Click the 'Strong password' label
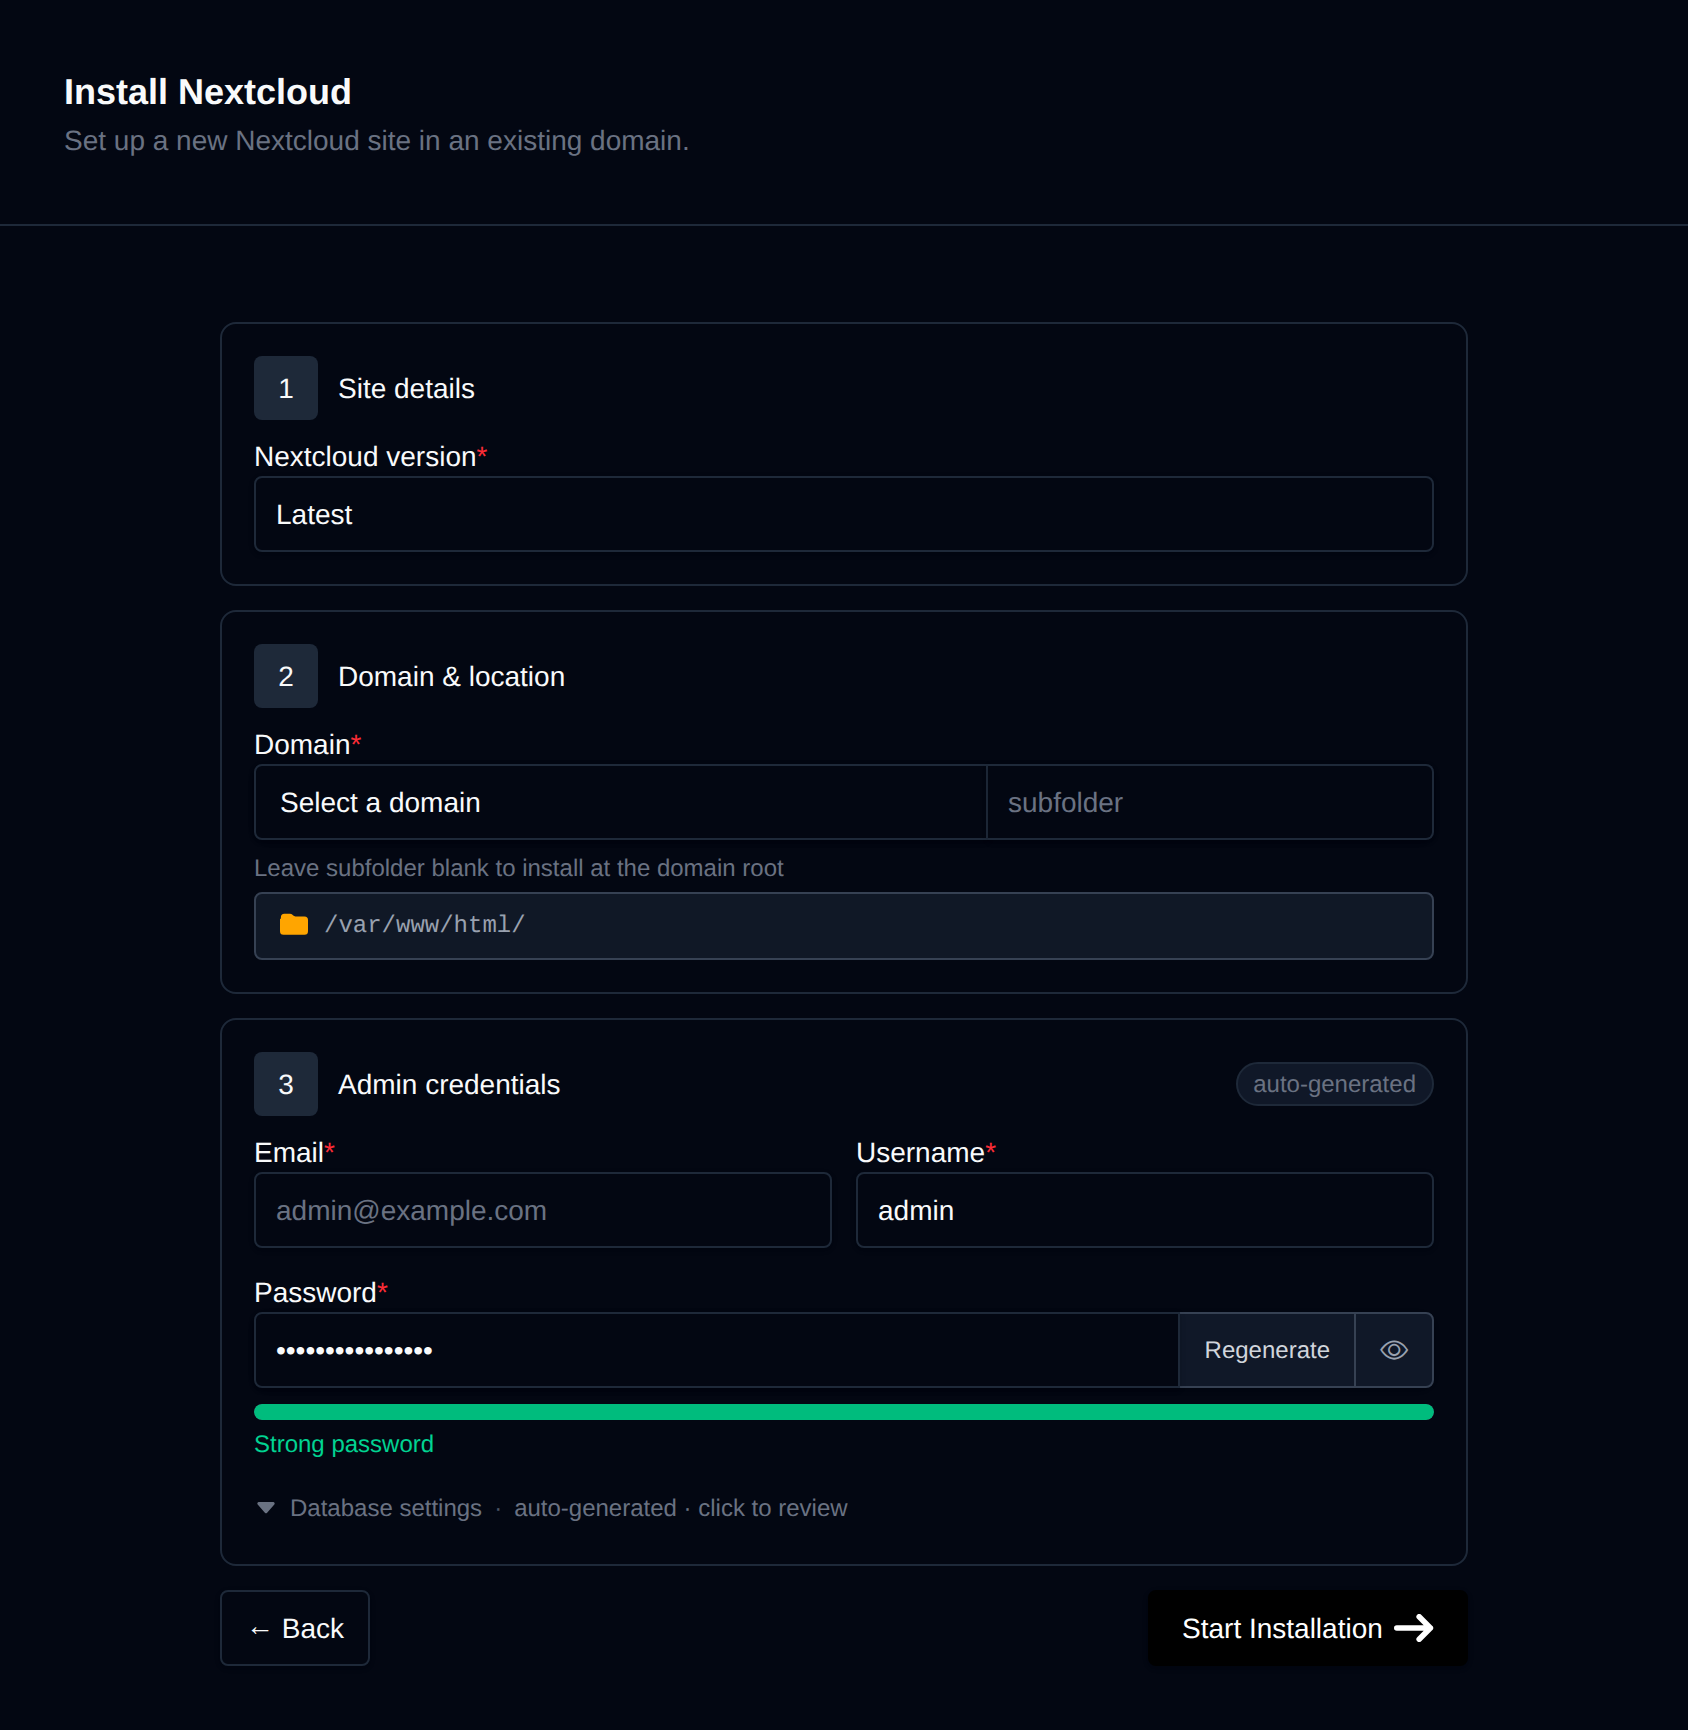Image resolution: width=1688 pixels, height=1730 pixels. click(344, 1444)
